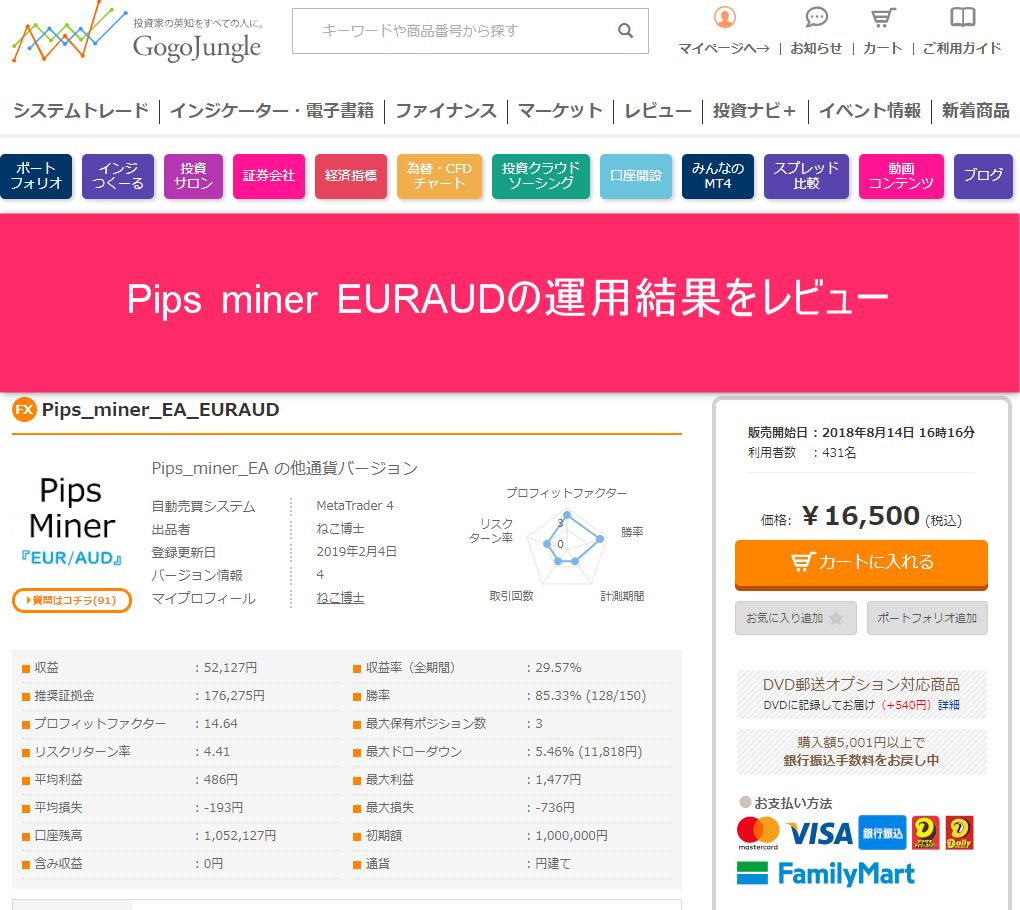Click the Pips Miner EUR/AUD product thumbnail
Viewport: 1020px width, 910px height.
click(72, 520)
